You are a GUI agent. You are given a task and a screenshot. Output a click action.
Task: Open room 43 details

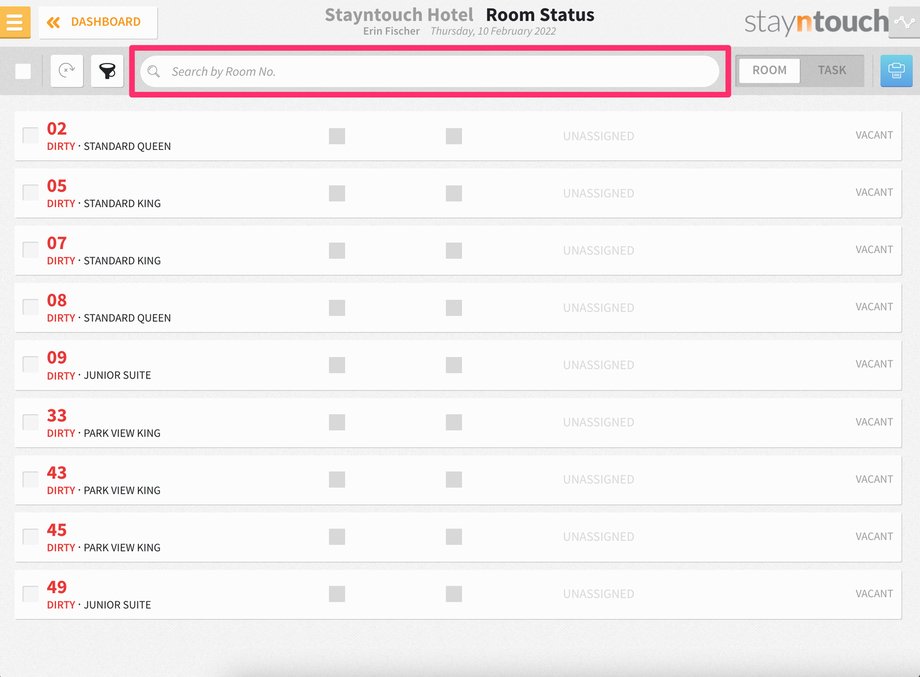click(458, 479)
